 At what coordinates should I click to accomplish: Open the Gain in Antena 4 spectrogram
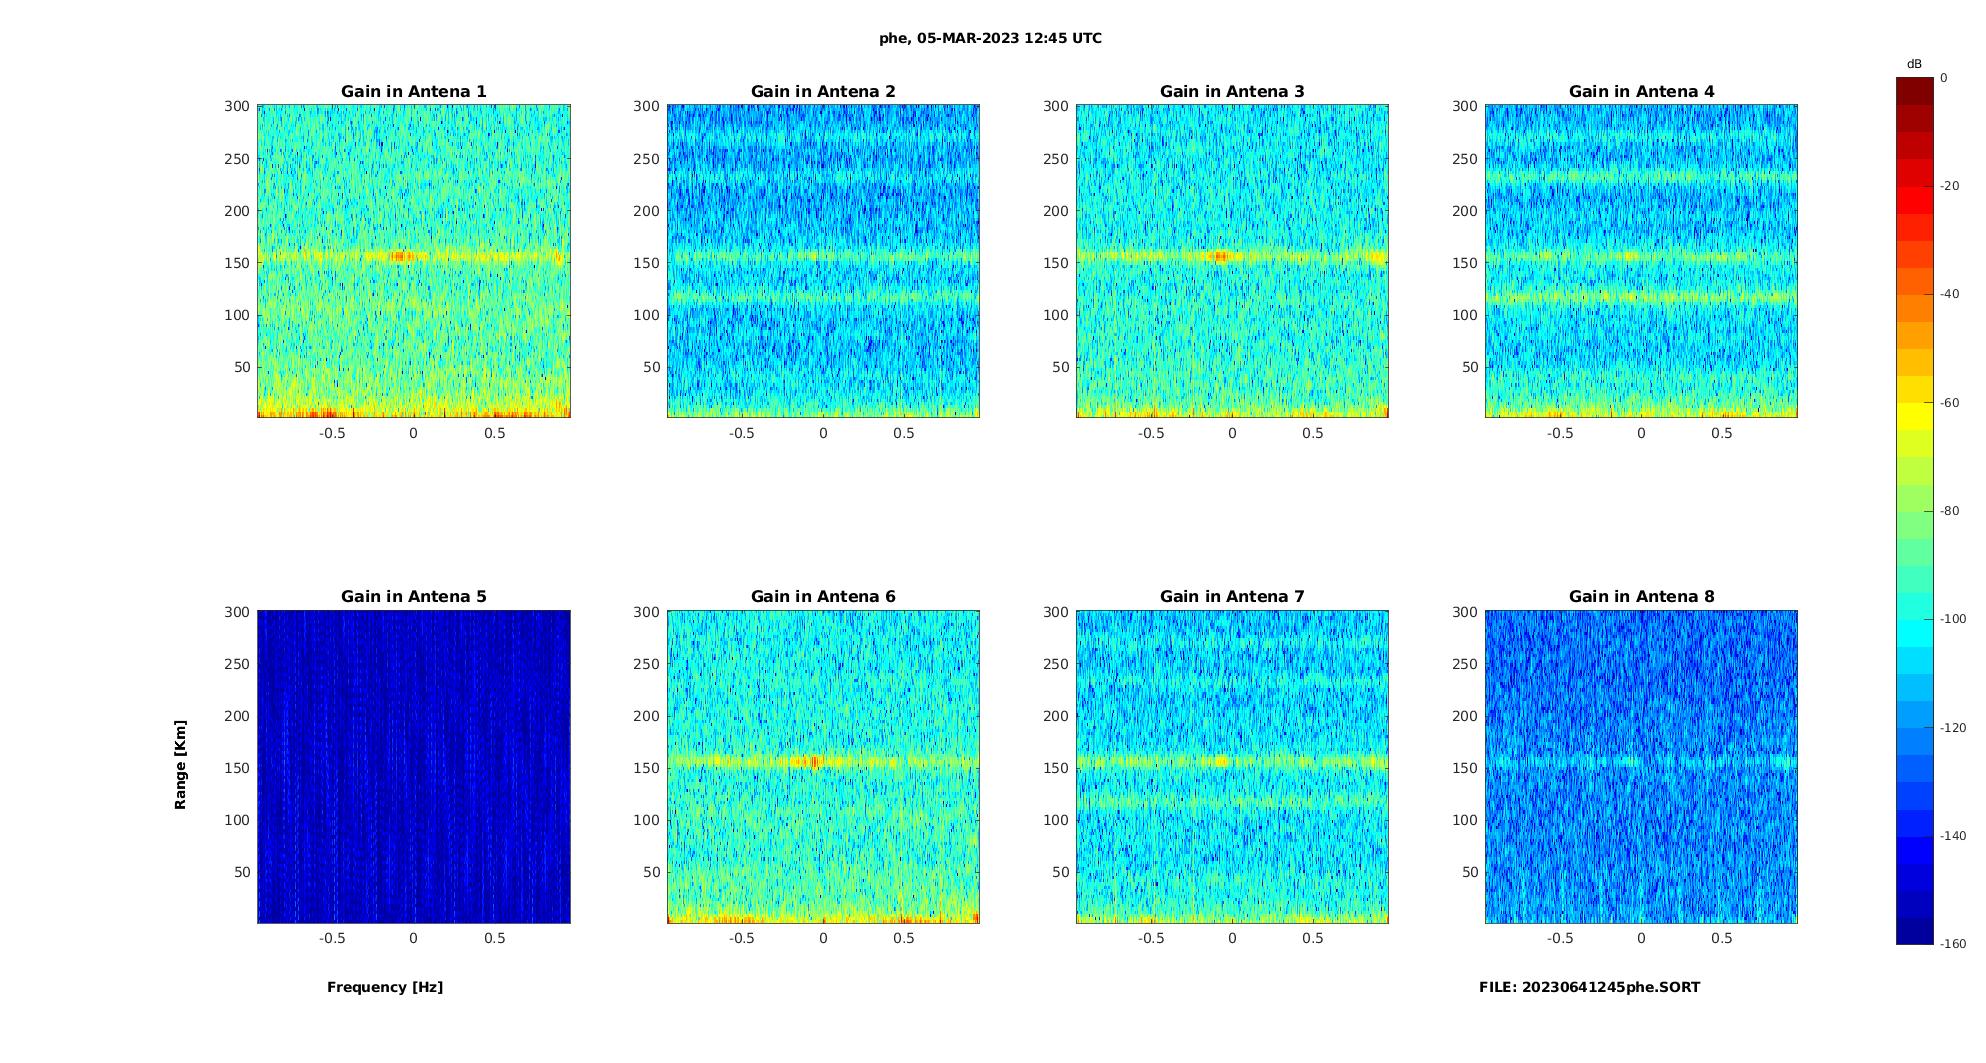(x=1641, y=261)
